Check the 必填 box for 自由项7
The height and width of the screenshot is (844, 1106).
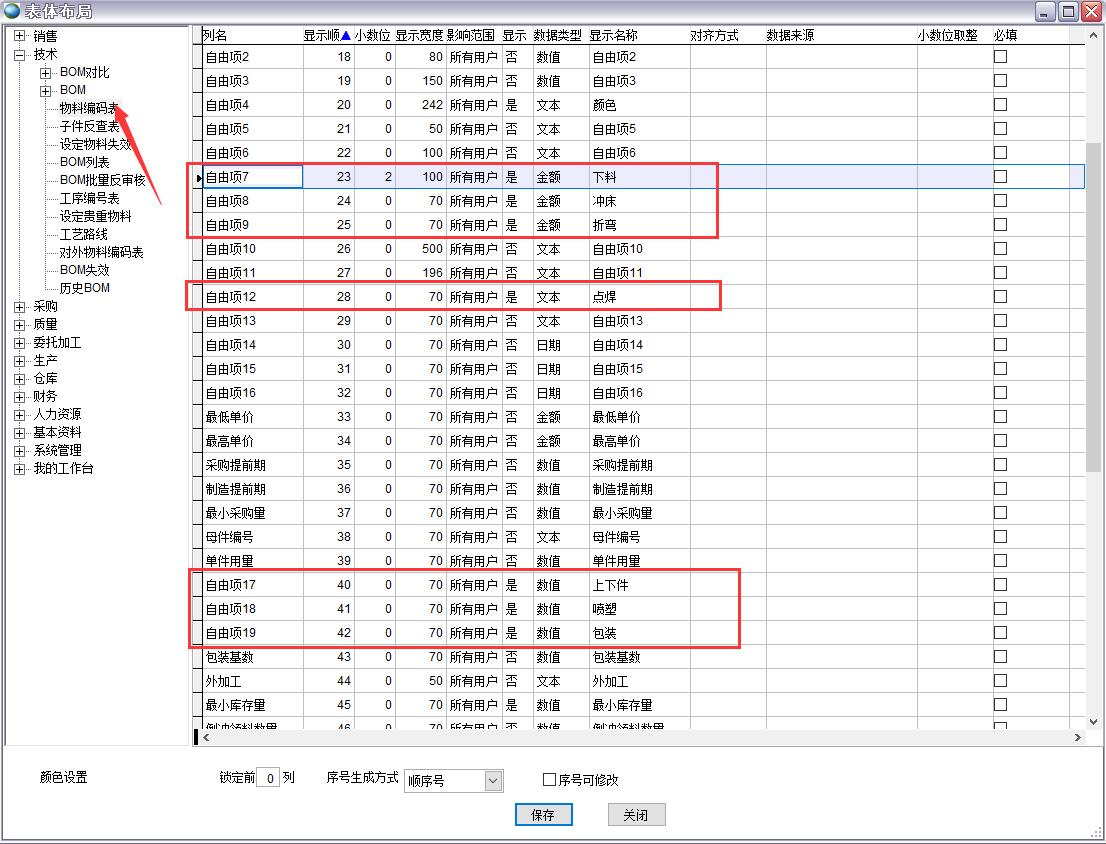[1000, 177]
